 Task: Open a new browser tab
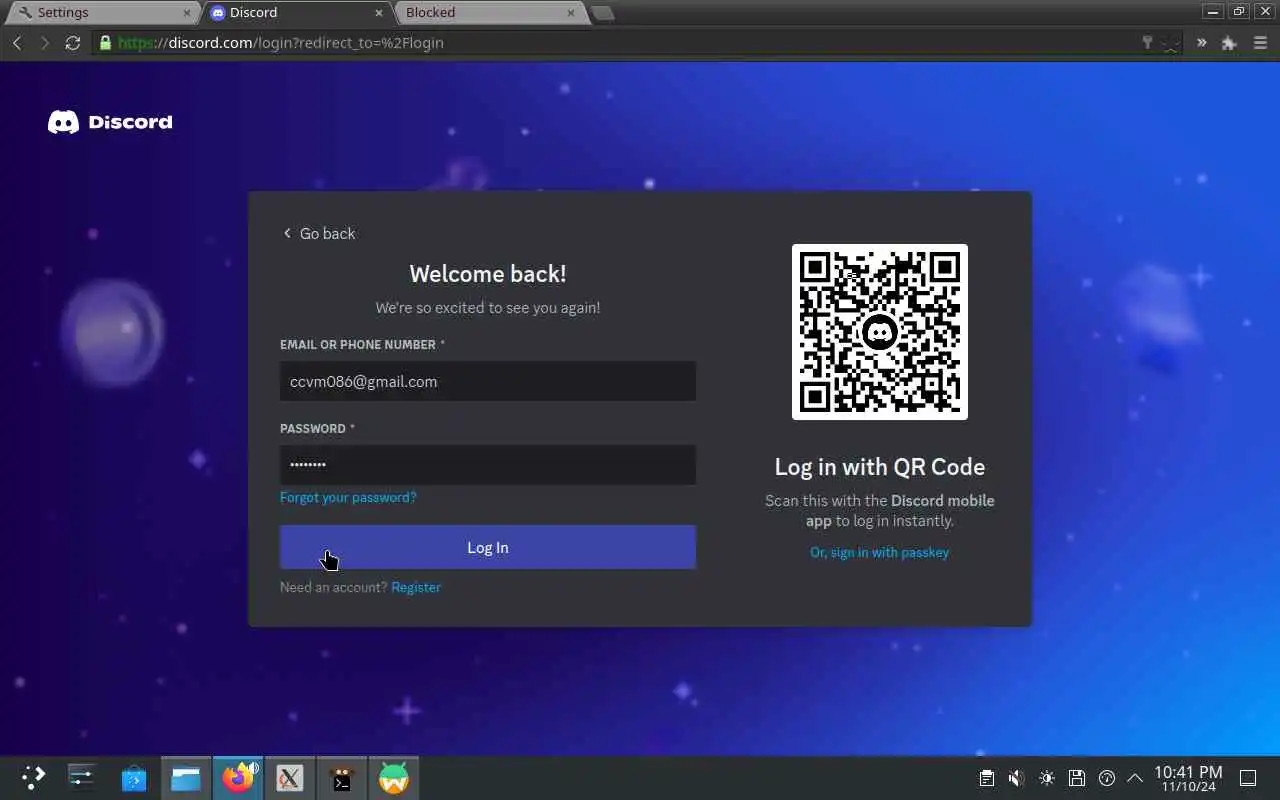point(602,13)
